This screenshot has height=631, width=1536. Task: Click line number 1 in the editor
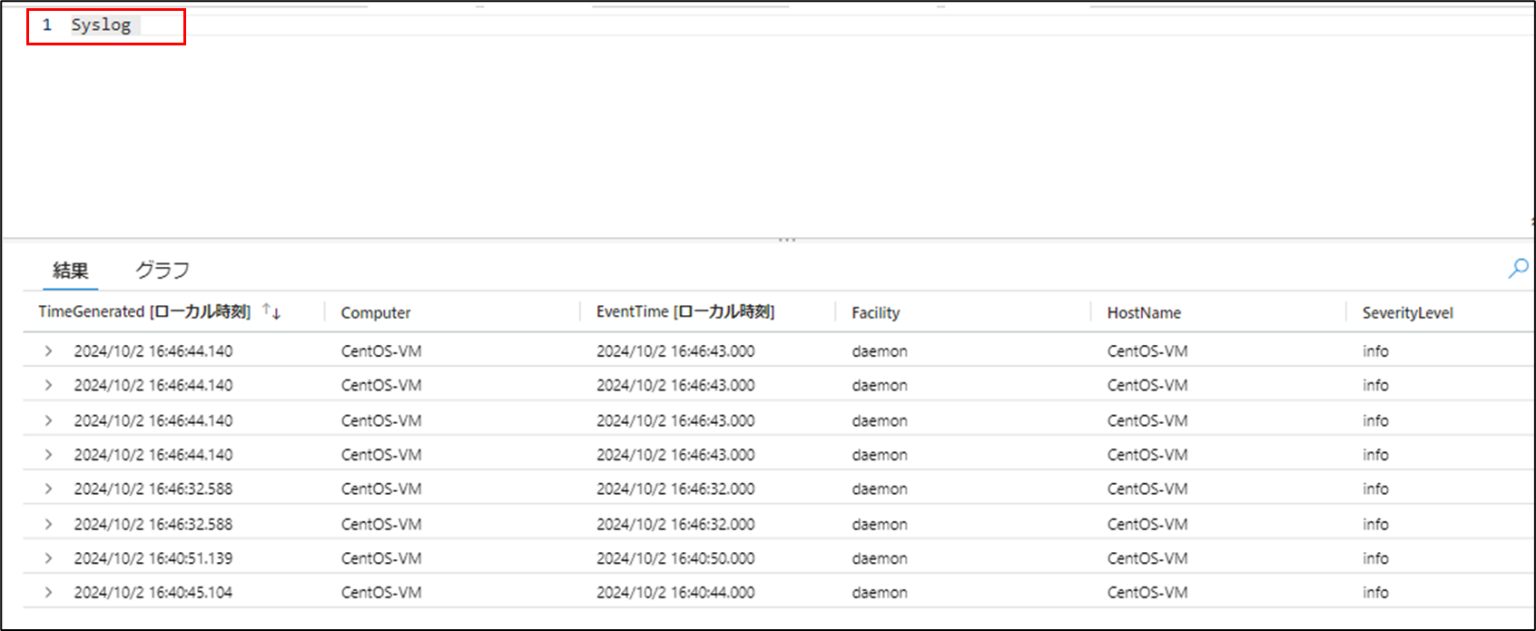[x=46, y=24]
